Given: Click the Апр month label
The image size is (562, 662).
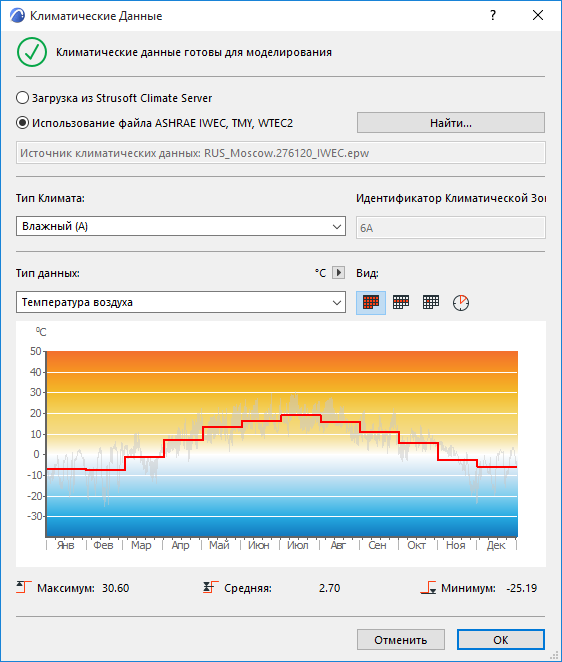Looking at the screenshot, I should (180, 545).
